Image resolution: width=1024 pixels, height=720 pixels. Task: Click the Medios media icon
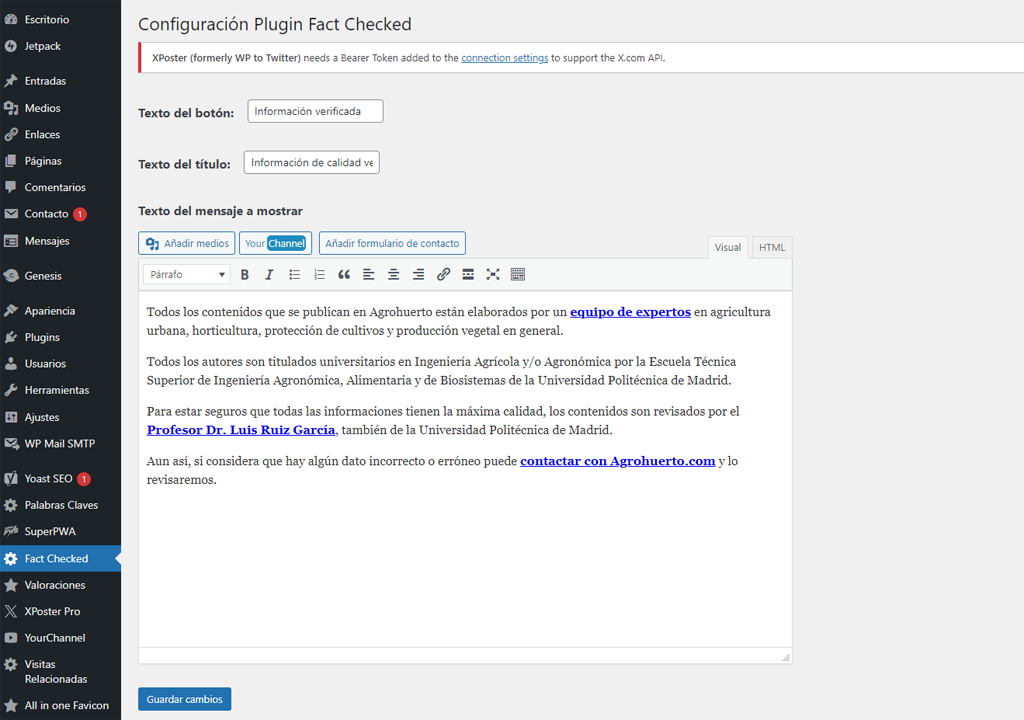point(10,108)
